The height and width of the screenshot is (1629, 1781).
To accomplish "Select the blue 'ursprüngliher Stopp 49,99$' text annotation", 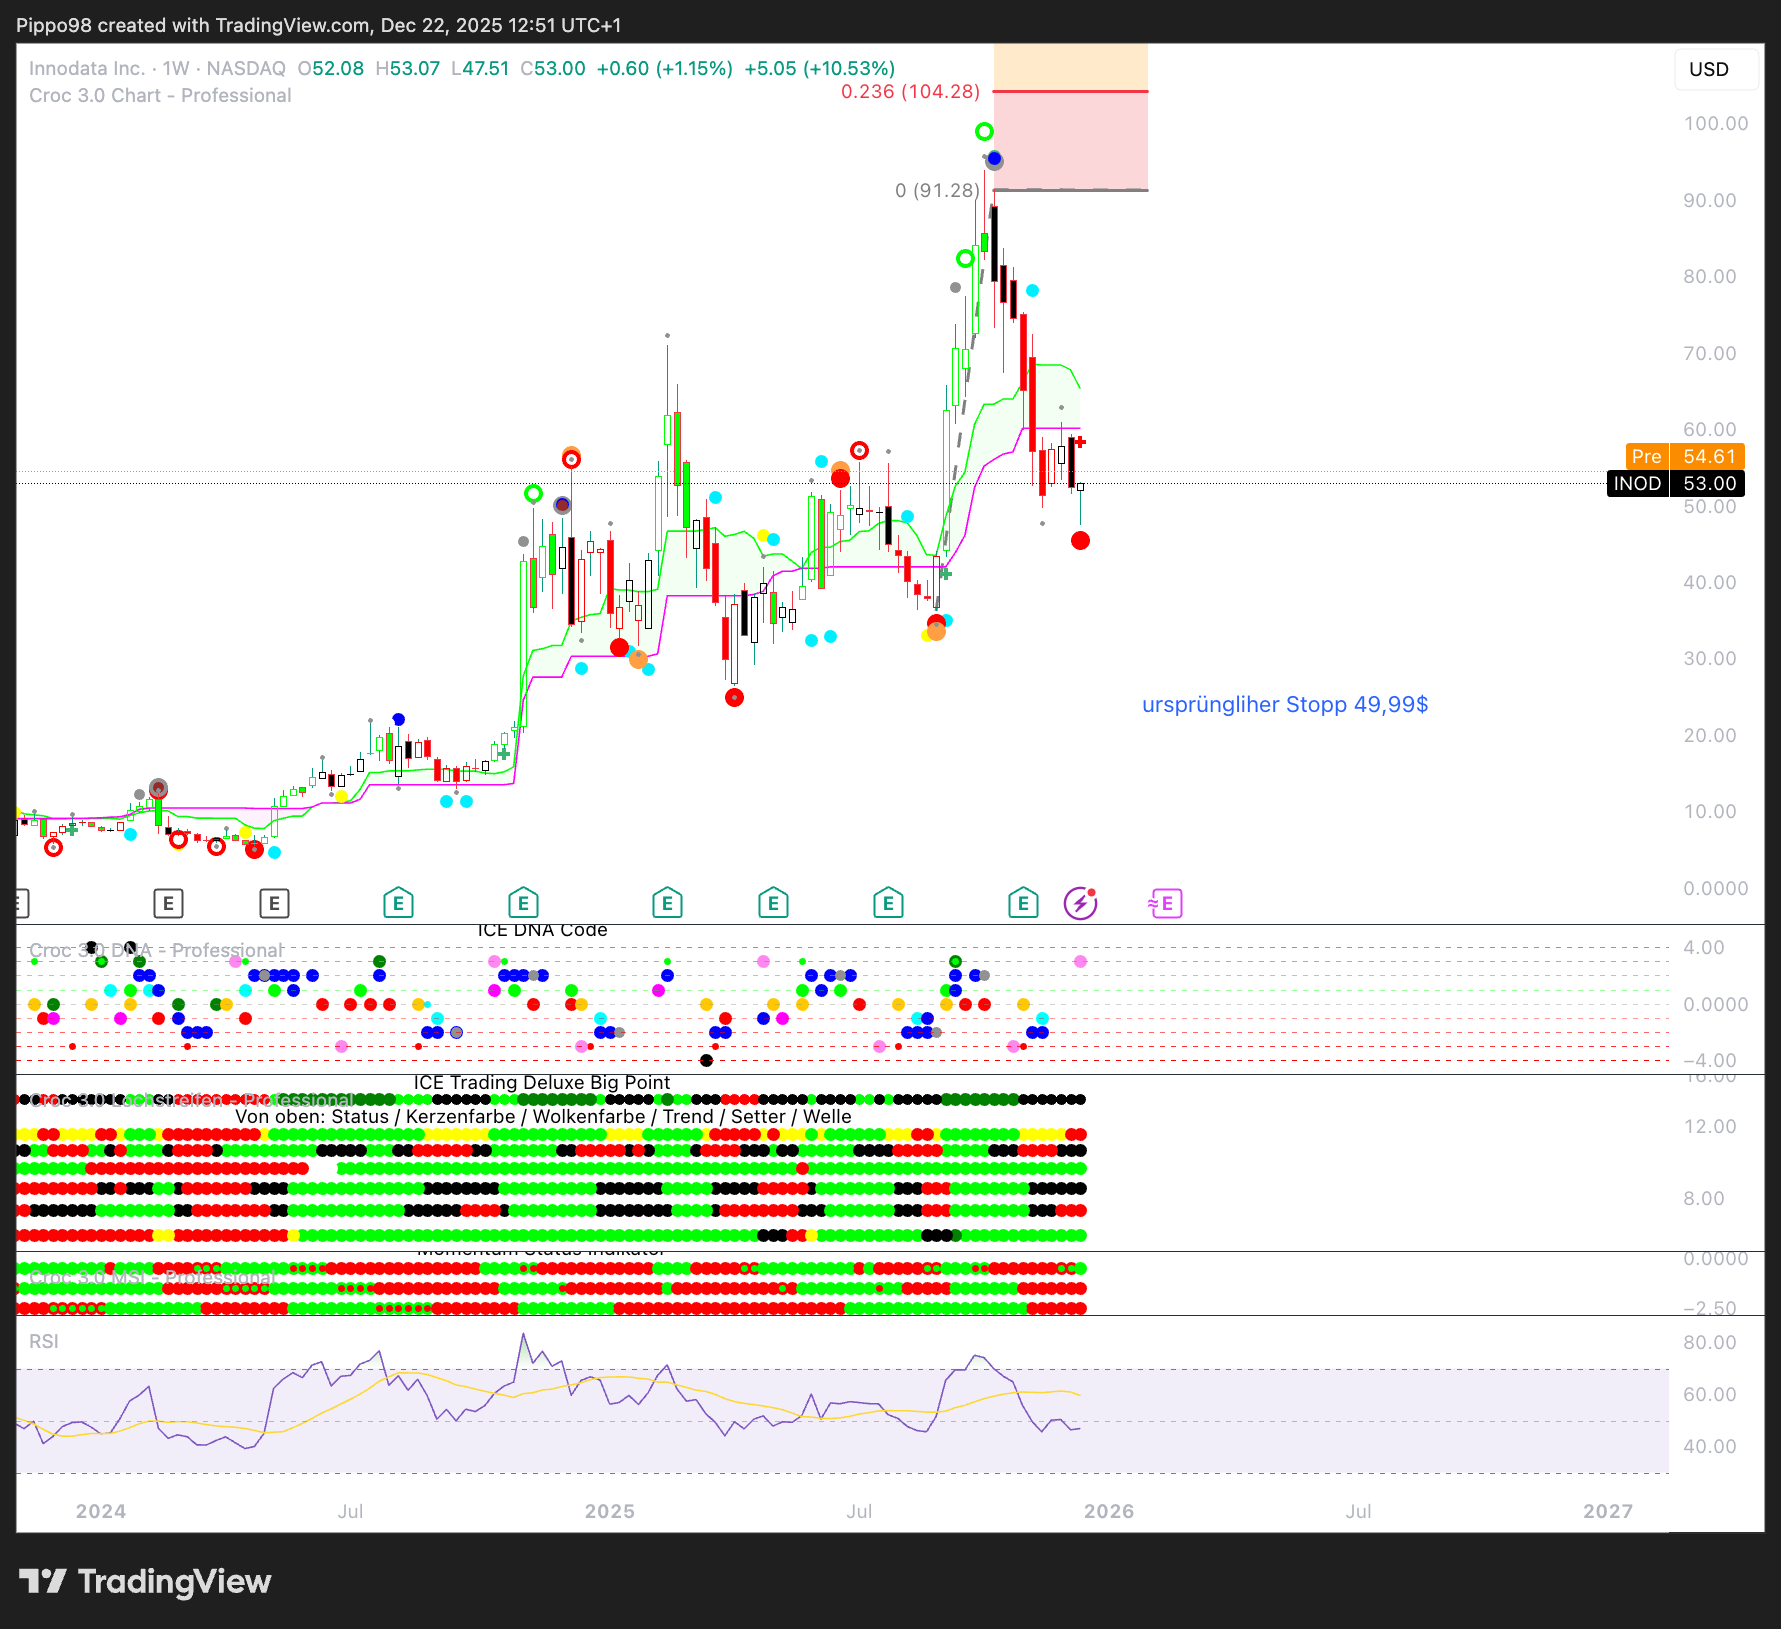I will pos(1285,704).
